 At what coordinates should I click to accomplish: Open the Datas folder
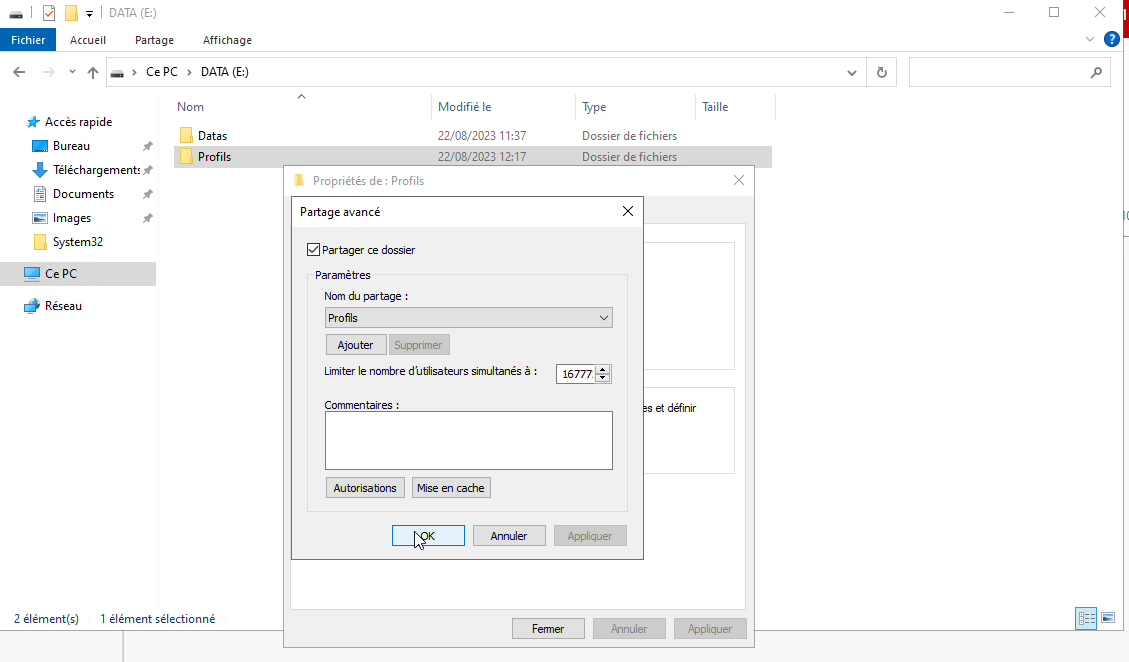point(212,135)
